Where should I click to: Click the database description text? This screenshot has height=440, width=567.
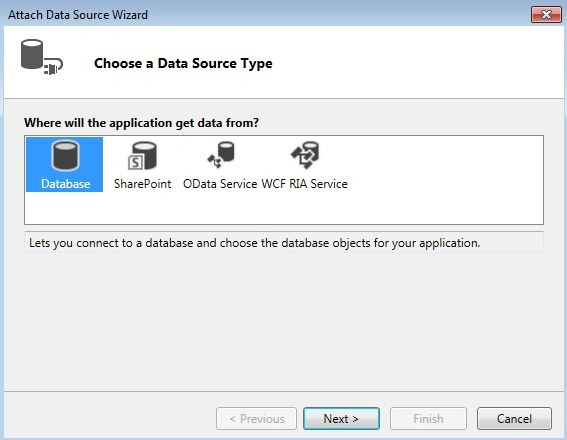255,243
